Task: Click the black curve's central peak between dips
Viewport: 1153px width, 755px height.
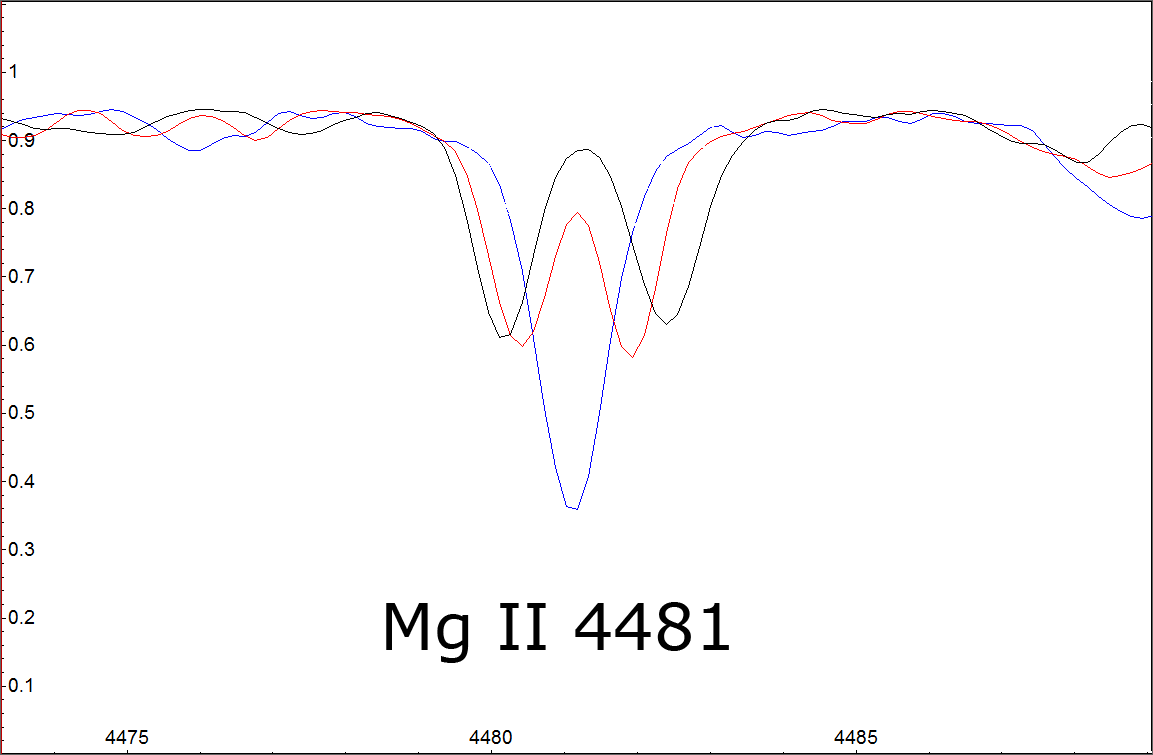Action: click(585, 150)
